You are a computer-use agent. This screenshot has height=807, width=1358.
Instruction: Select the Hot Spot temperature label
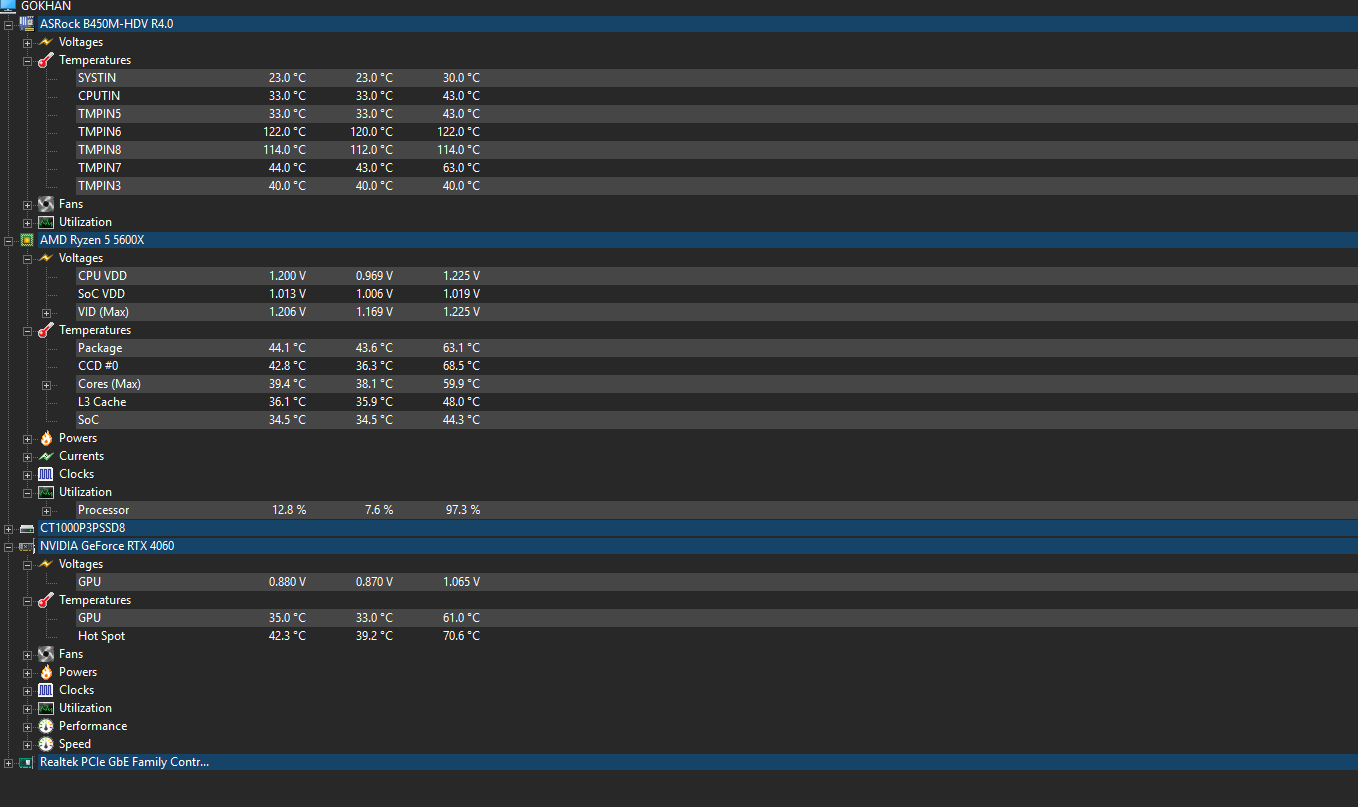point(102,636)
